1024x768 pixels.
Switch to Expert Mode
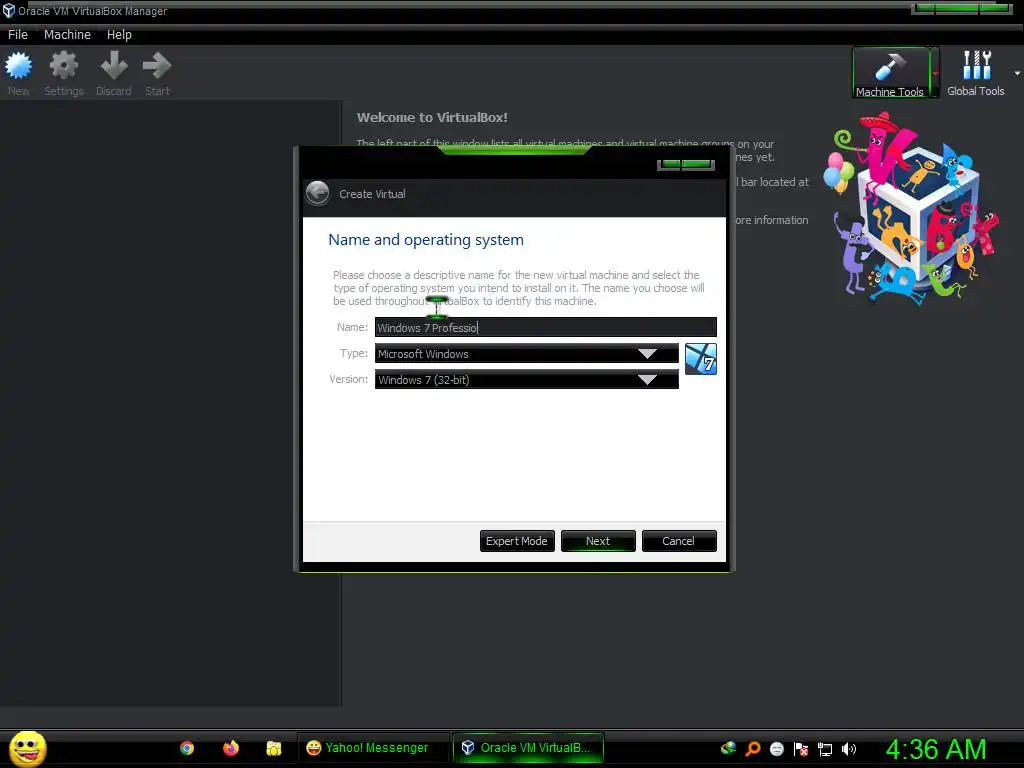pos(517,541)
